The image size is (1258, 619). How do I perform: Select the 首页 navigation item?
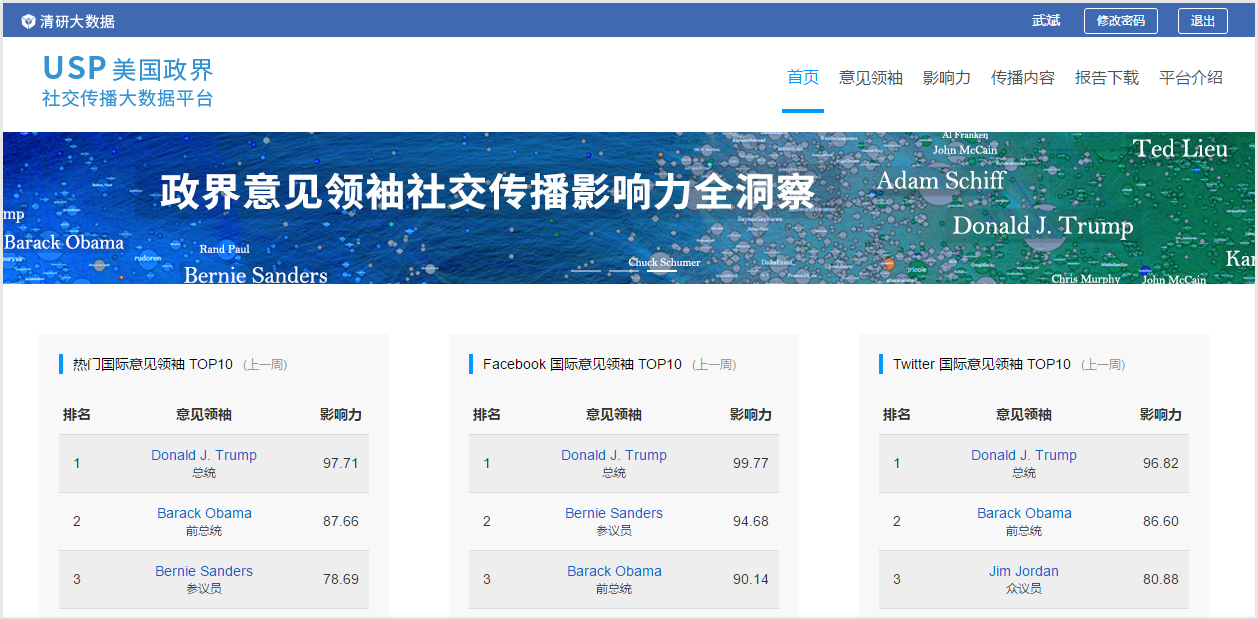[803, 77]
